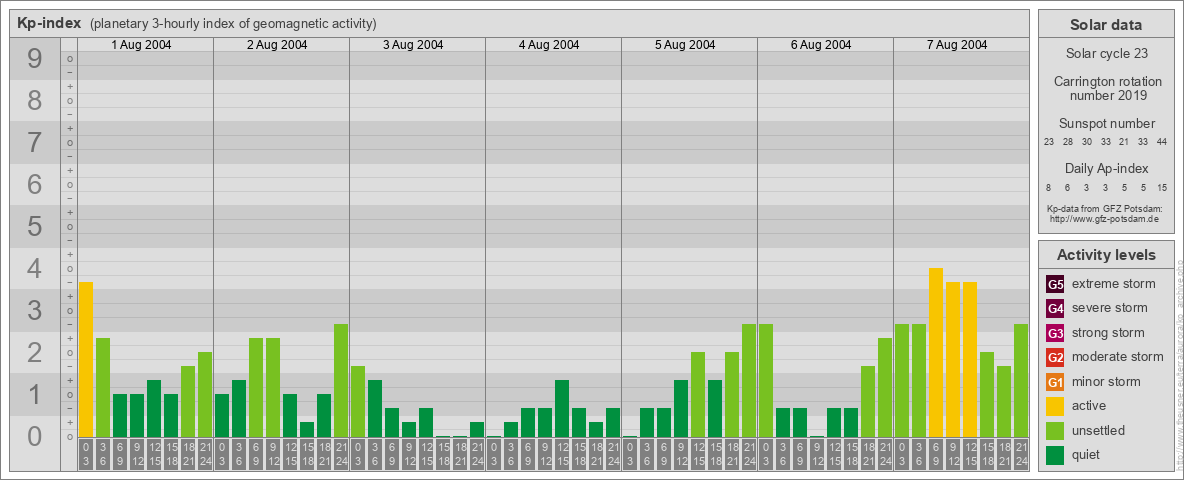Click the '5 Aug 2004' date header
The height and width of the screenshot is (480, 1184).
[685, 45]
